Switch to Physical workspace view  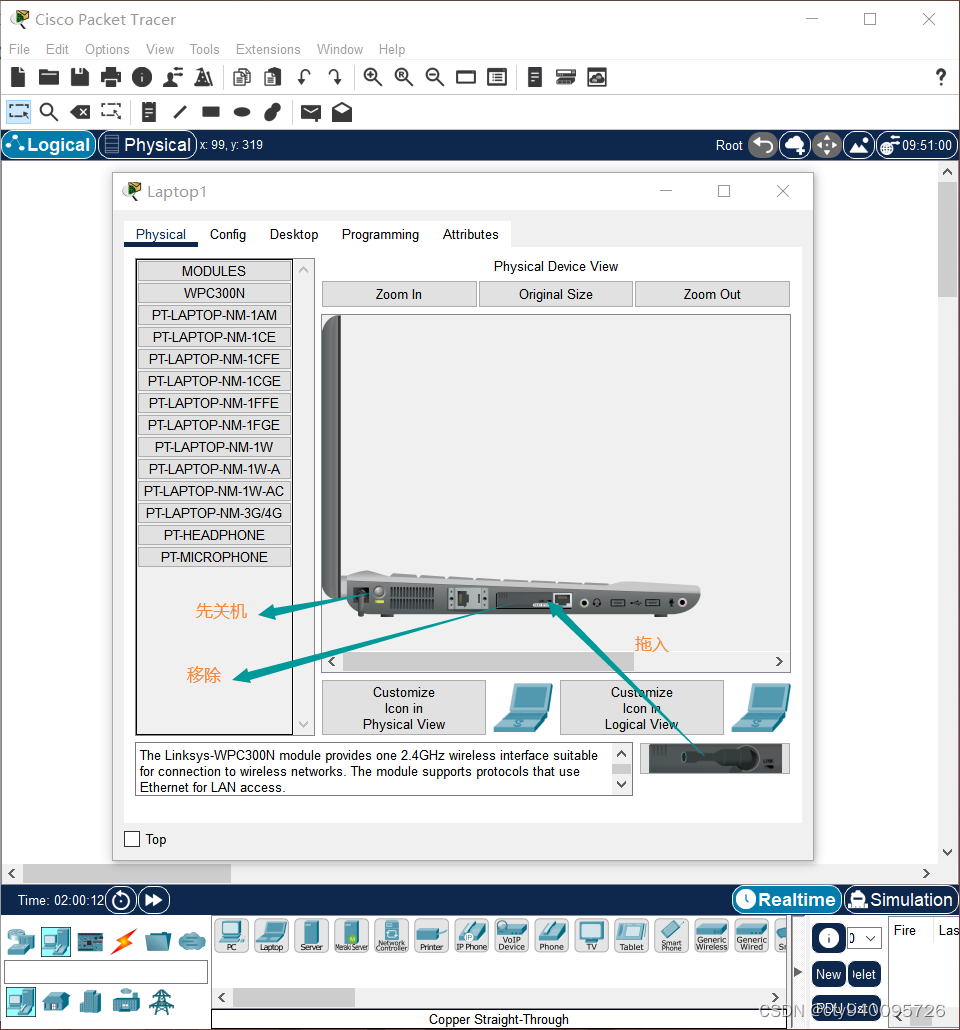[148, 145]
